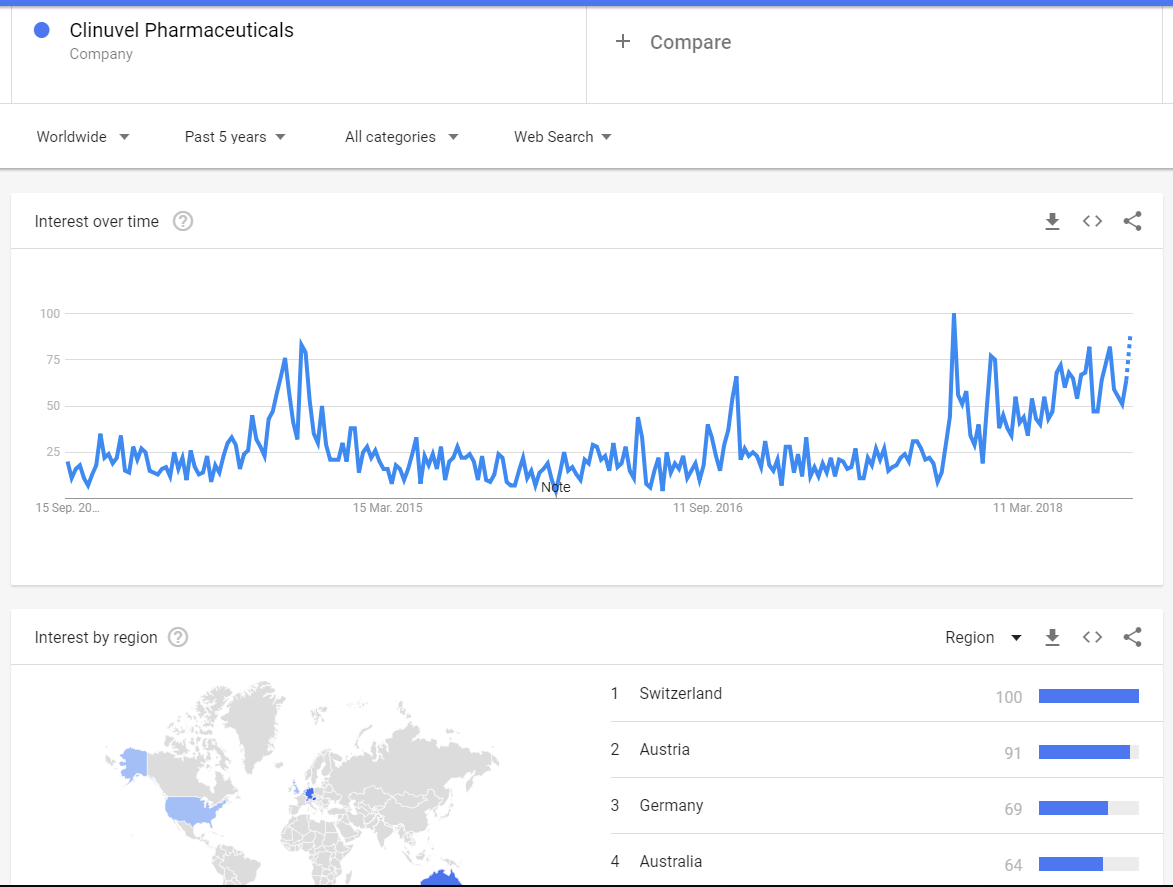Download the Interest by region data
1173x887 pixels.
[x=1052, y=638]
